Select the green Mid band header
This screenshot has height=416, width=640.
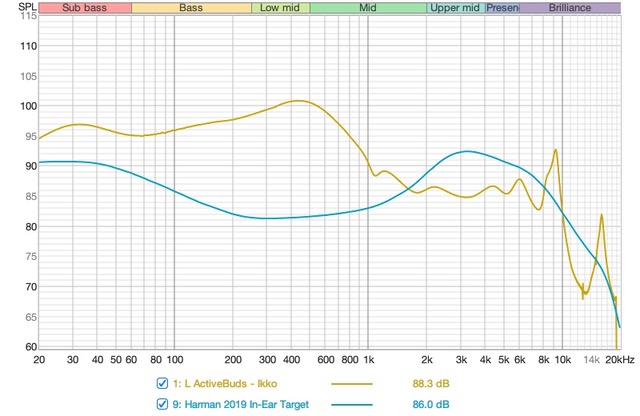point(367,8)
